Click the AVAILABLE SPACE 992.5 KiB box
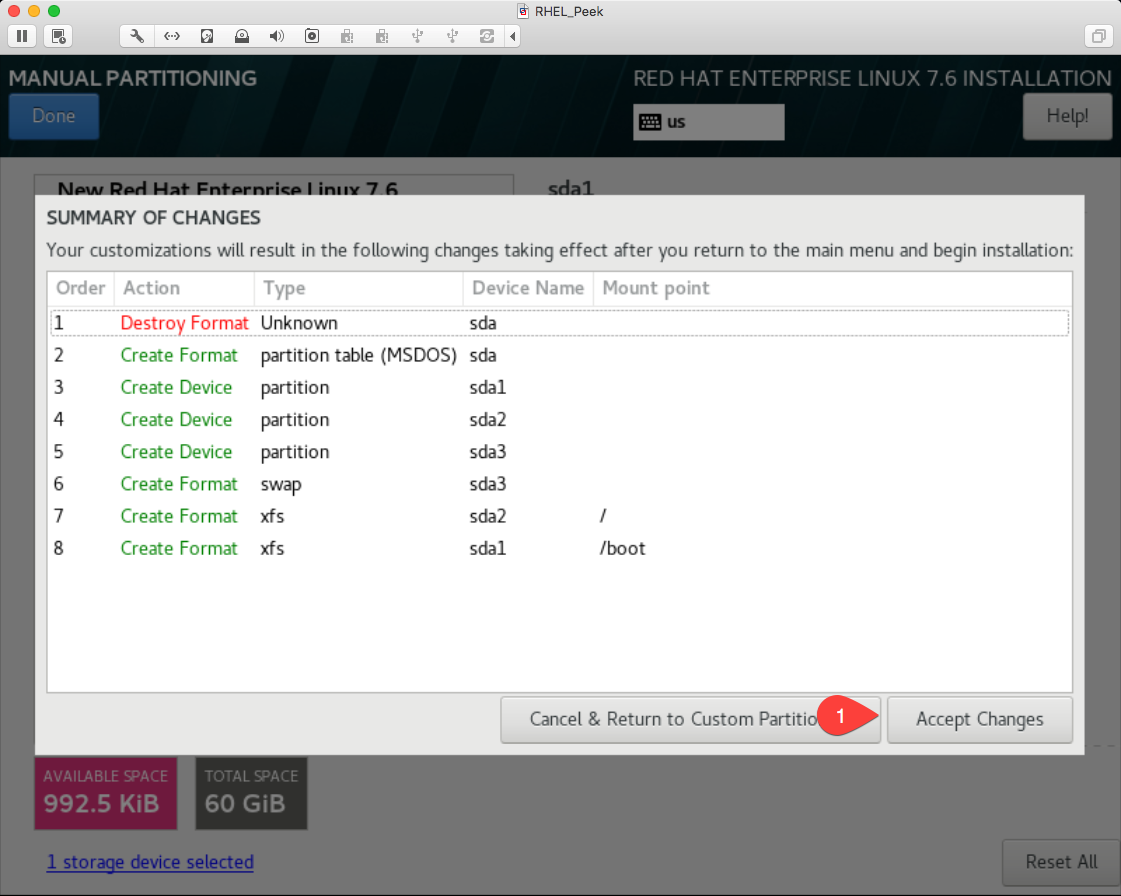Screen dimensions: 1121x896 click(106, 794)
